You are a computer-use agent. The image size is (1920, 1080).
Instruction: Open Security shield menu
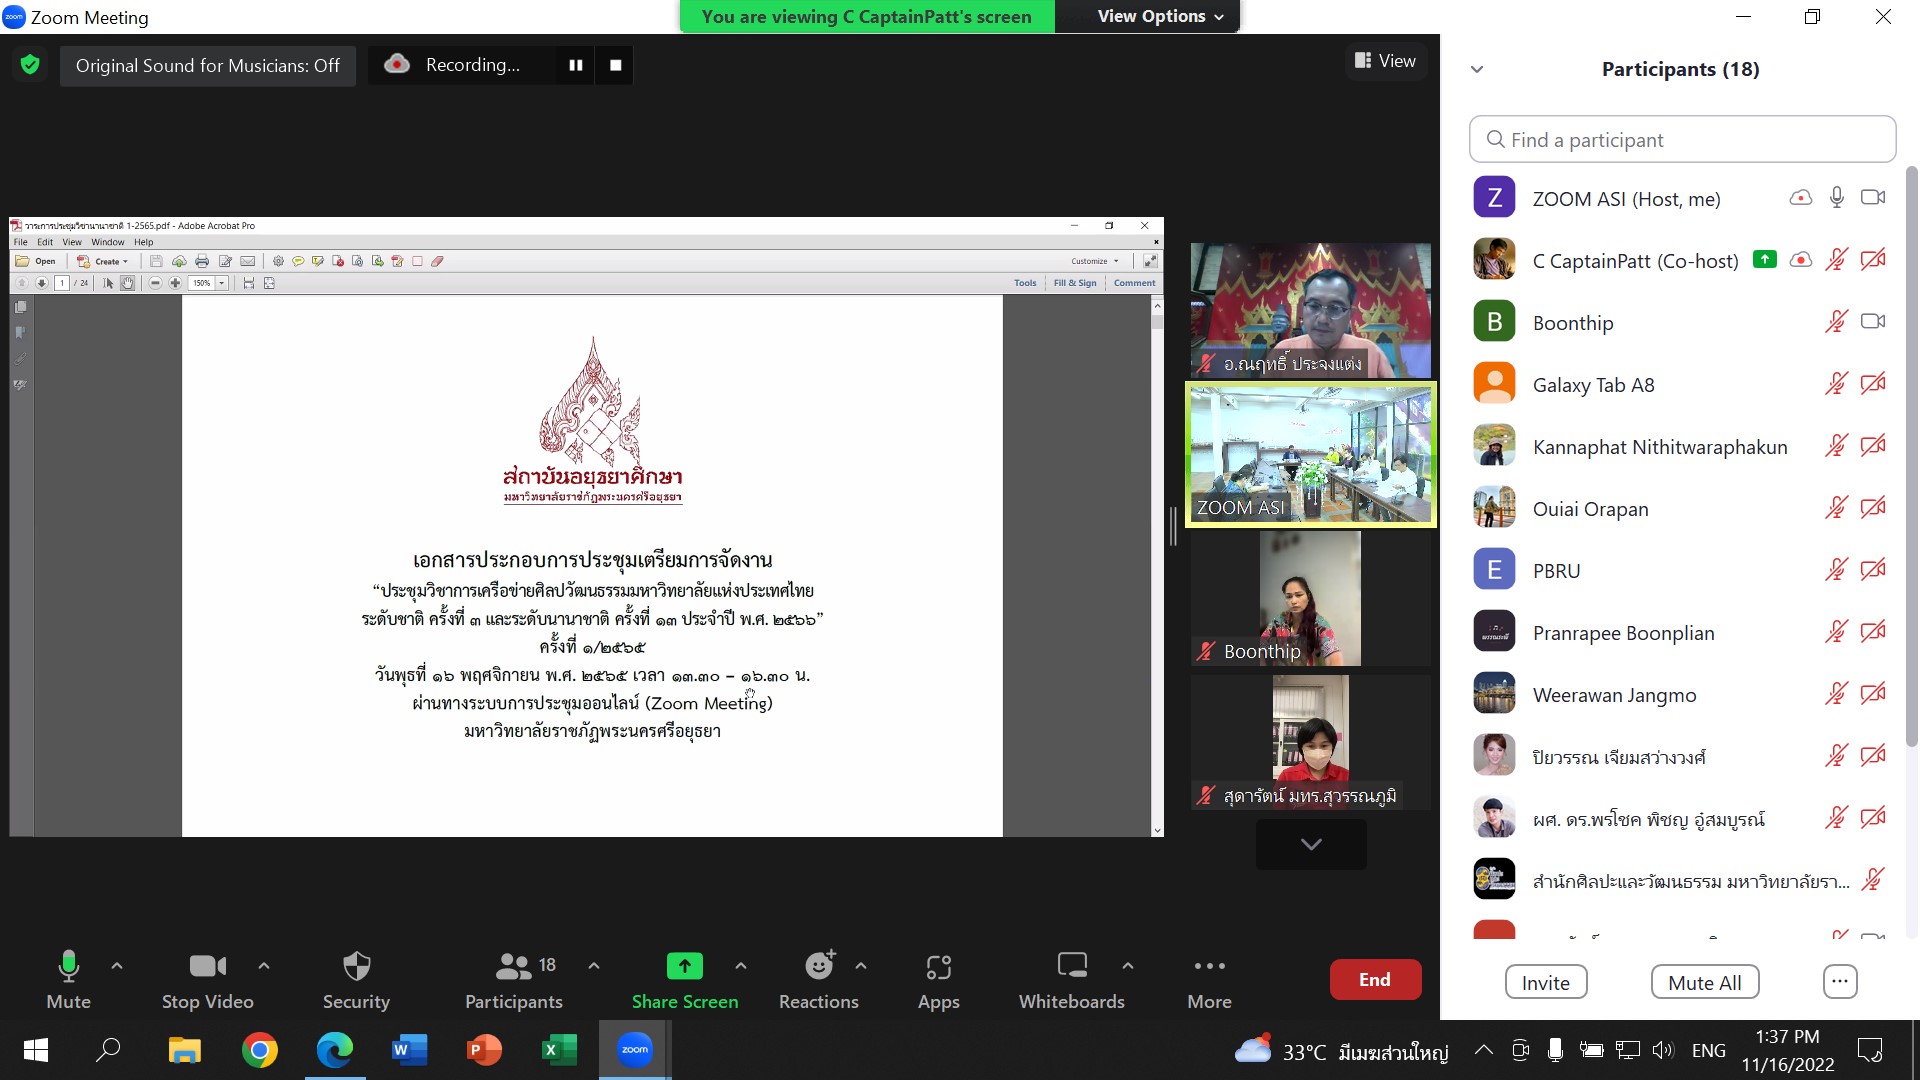356,980
